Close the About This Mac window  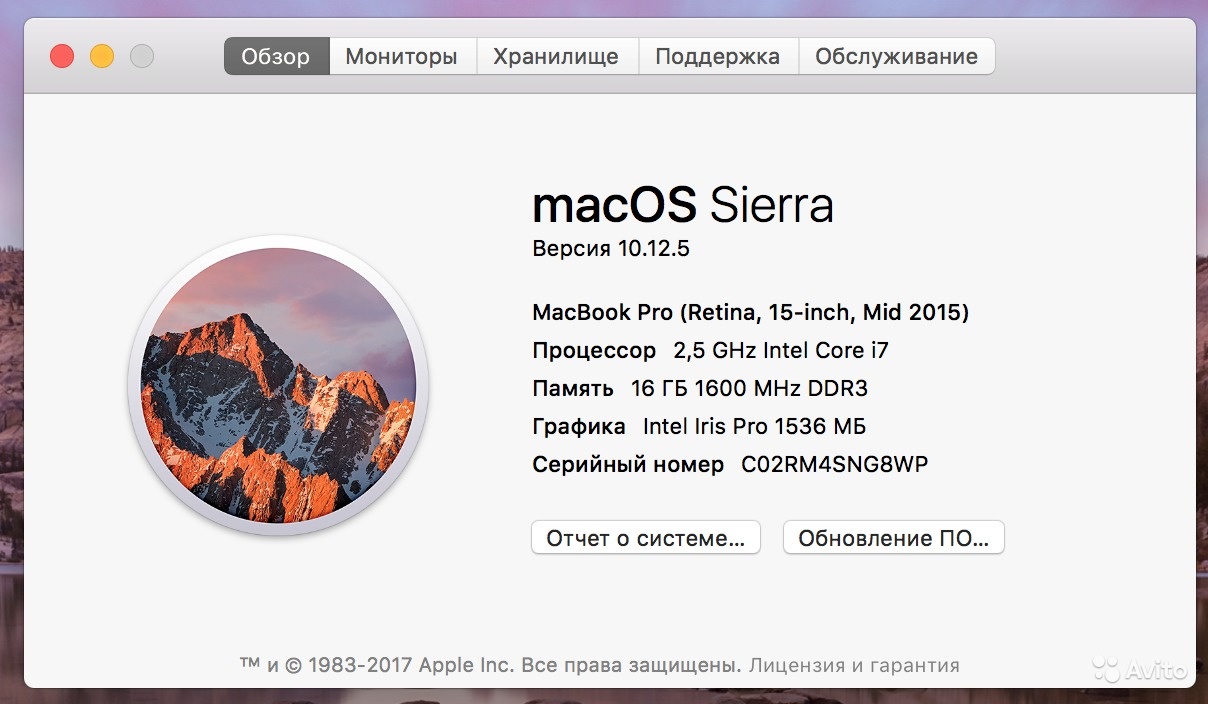coord(62,56)
